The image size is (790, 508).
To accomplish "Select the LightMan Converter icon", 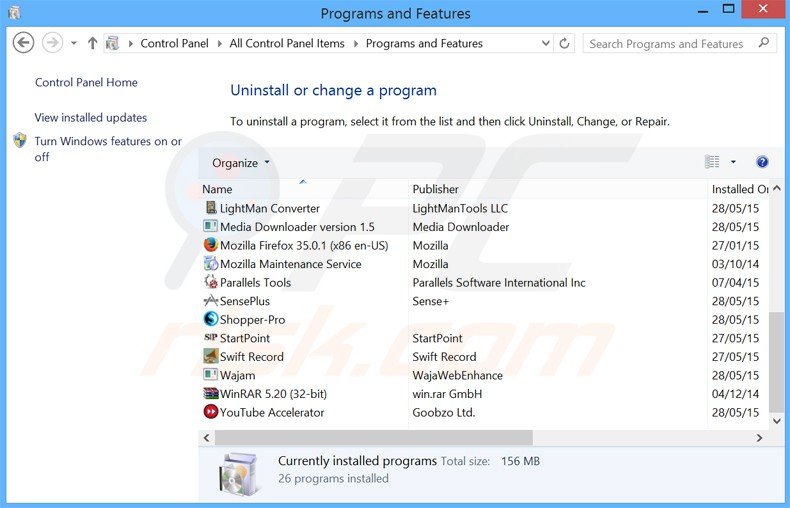I will pyautogui.click(x=211, y=208).
